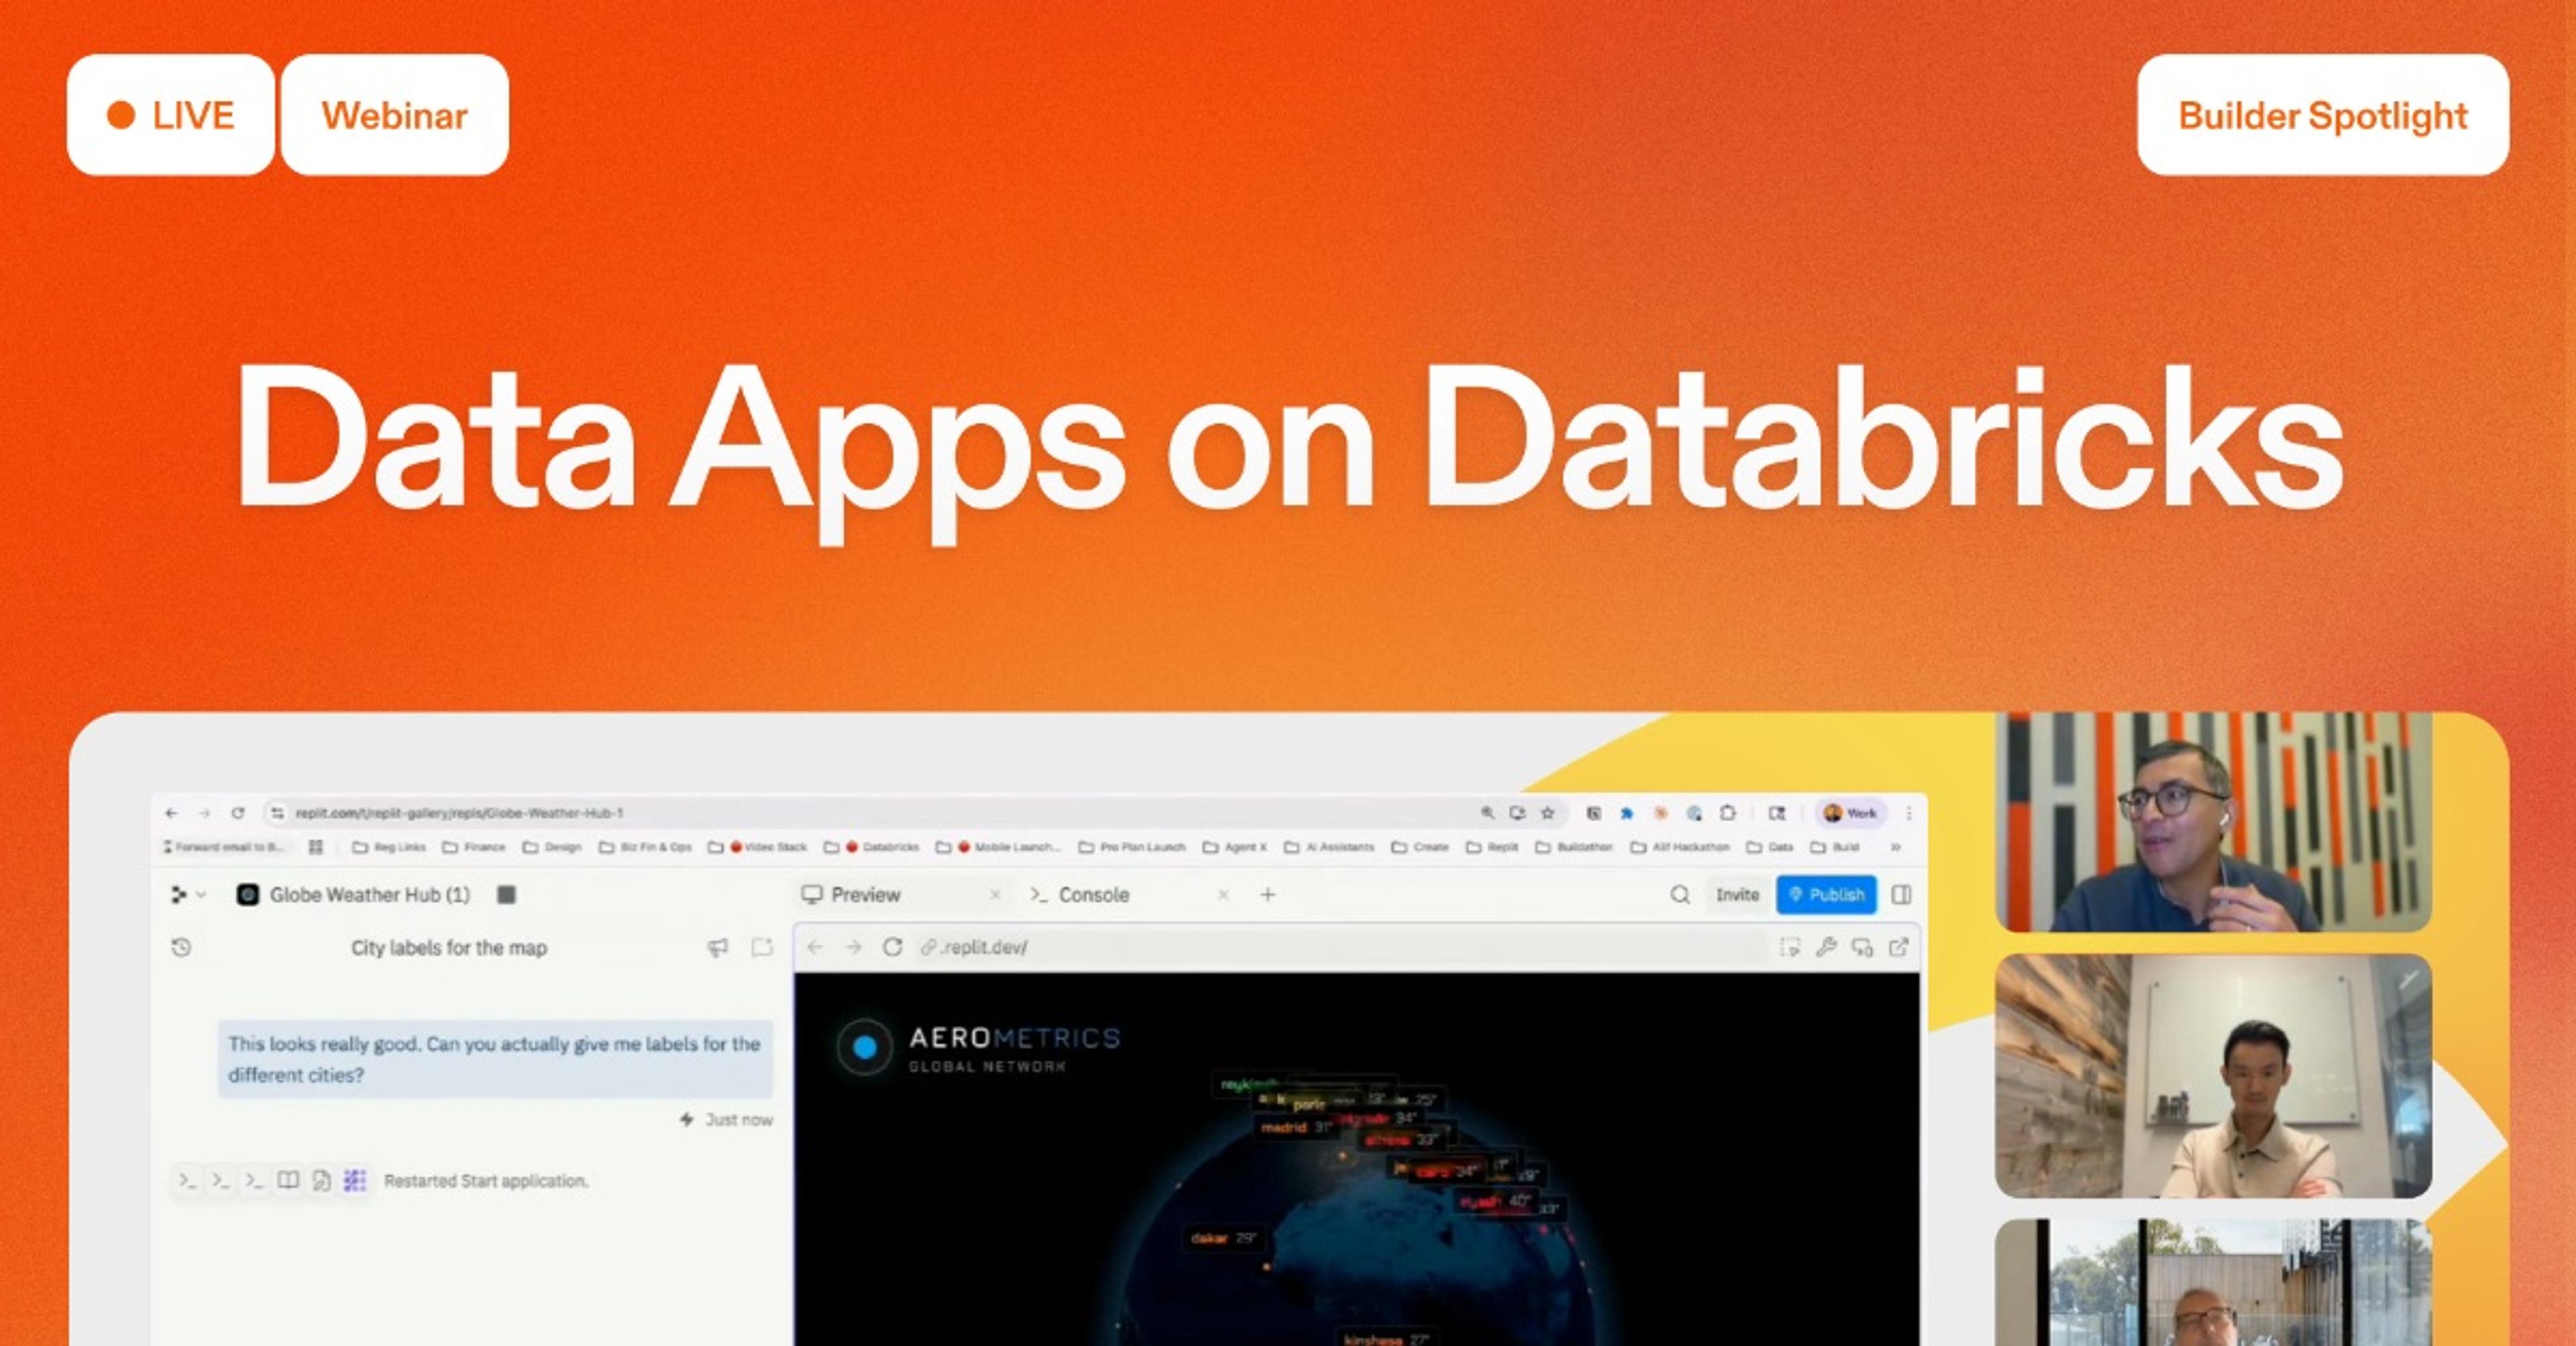
Task: Toggle the right side panel layout
Action: (x=1902, y=894)
